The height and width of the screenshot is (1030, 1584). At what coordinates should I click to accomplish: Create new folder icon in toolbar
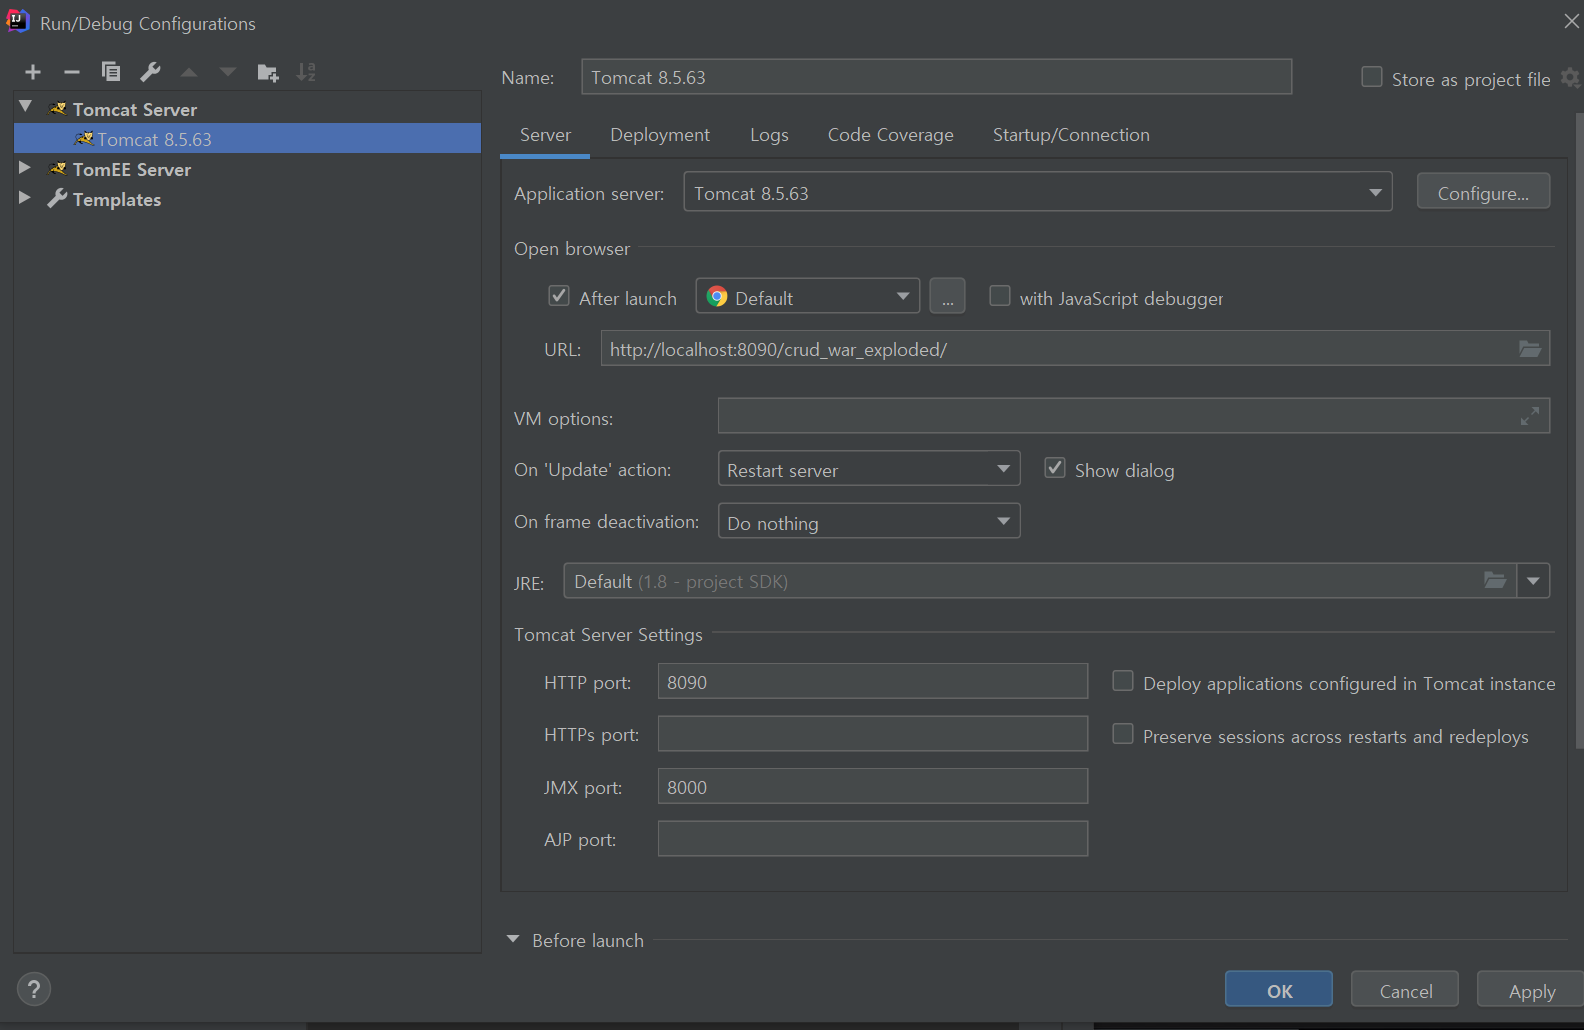268,72
